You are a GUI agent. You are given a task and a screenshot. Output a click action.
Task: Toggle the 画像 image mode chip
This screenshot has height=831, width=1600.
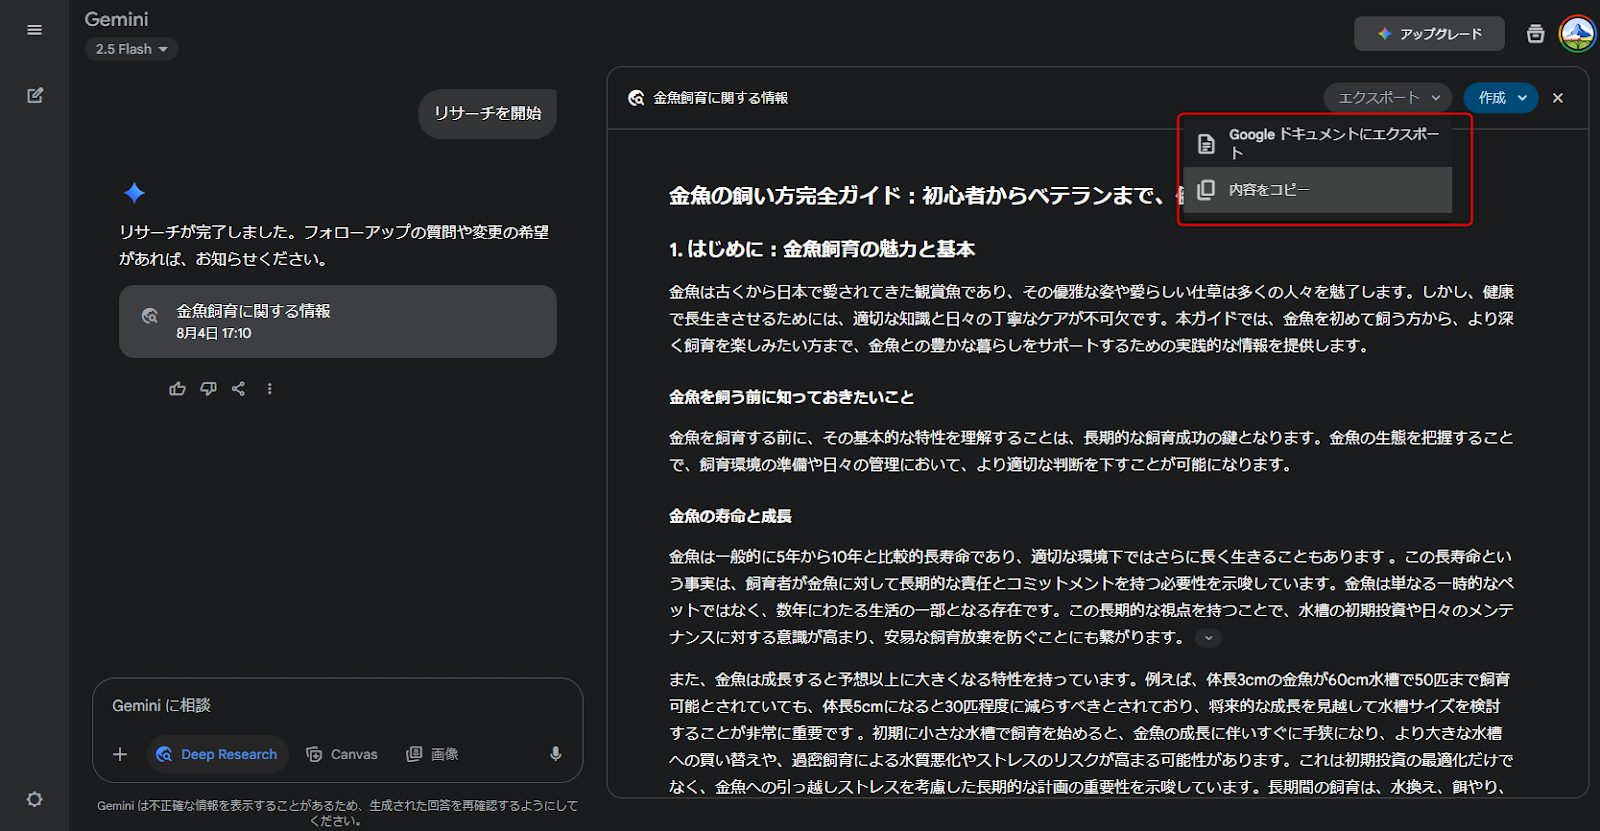pos(432,754)
